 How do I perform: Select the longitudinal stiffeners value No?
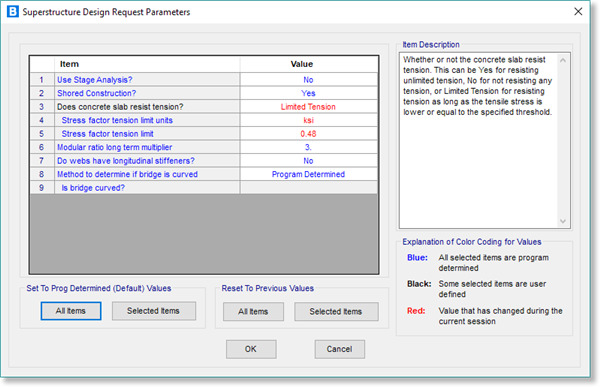308,161
